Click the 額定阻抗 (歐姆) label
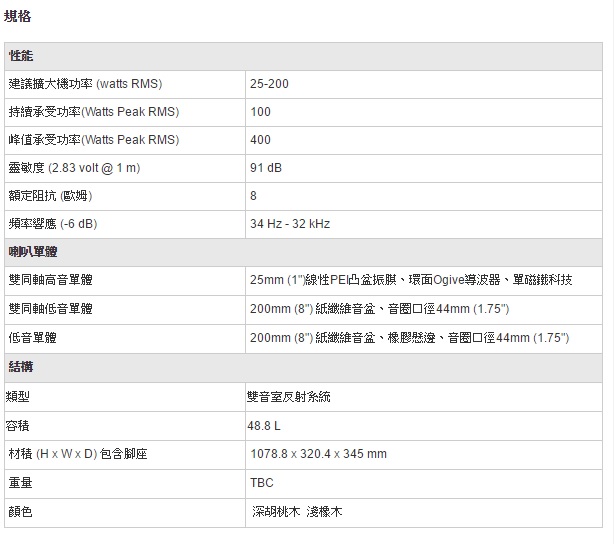Viewport: 614px width, 544px height. 48,196
